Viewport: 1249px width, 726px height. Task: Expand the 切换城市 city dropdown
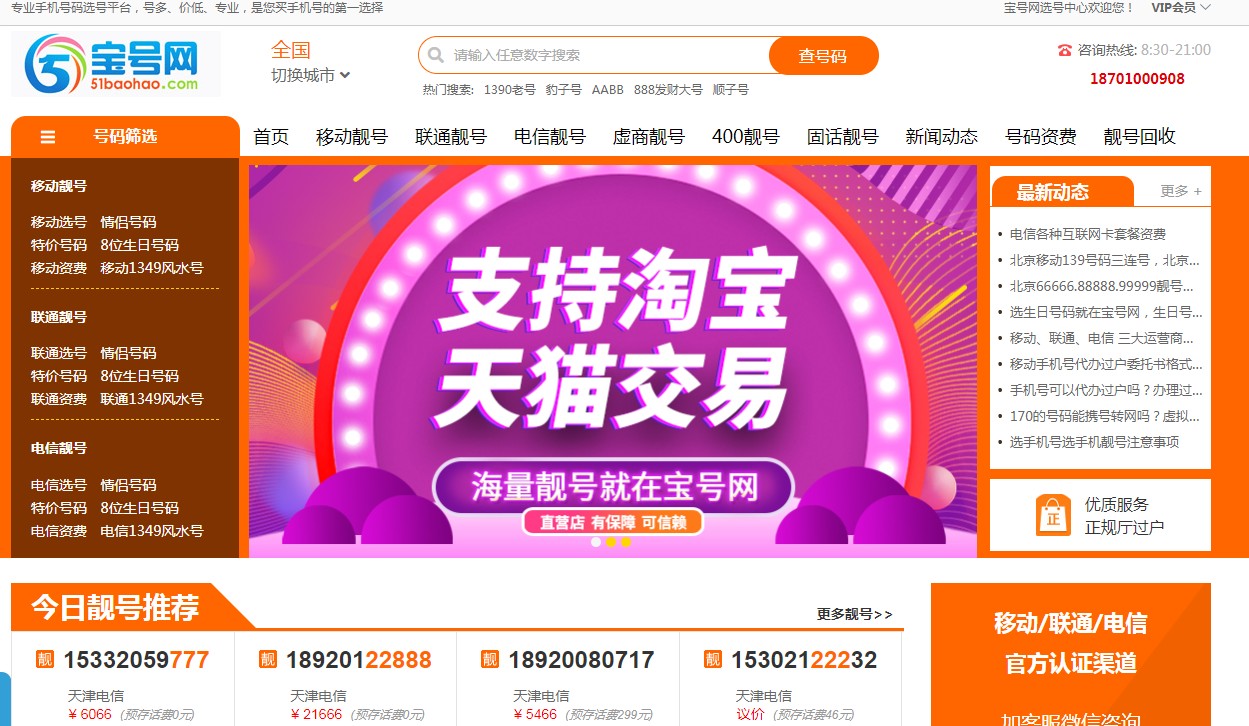tap(310, 75)
